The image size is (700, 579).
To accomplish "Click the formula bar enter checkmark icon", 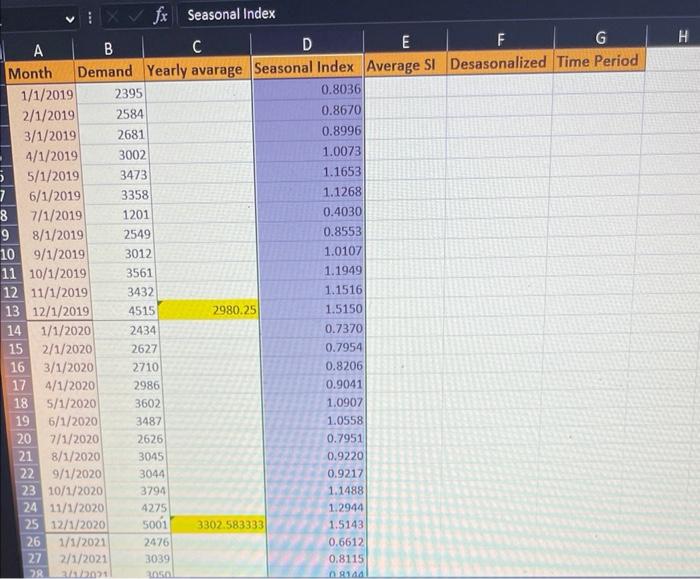I will coord(135,17).
